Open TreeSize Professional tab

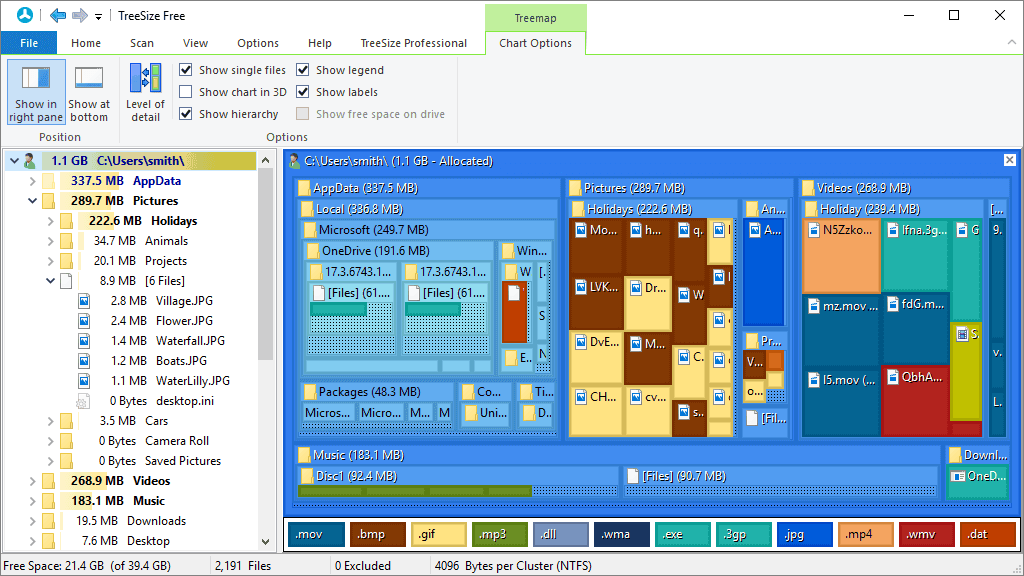point(413,43)
